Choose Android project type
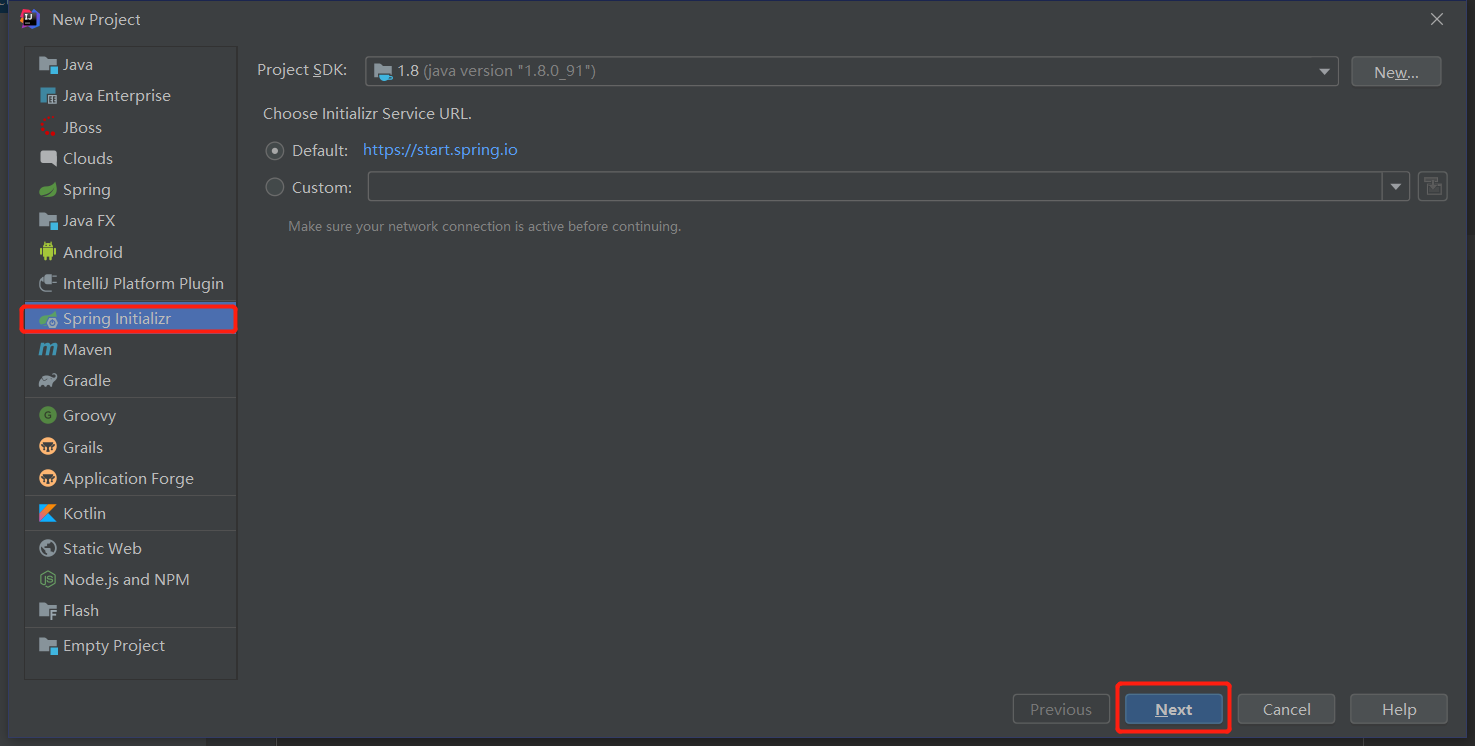 pos(130,252)
